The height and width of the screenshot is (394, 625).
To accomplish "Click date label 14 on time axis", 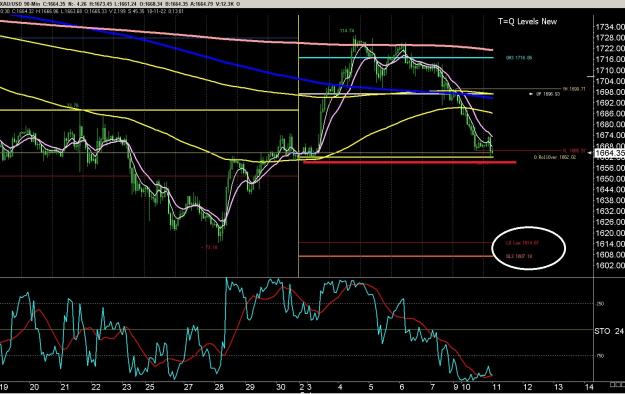I will tap(589, 387).
